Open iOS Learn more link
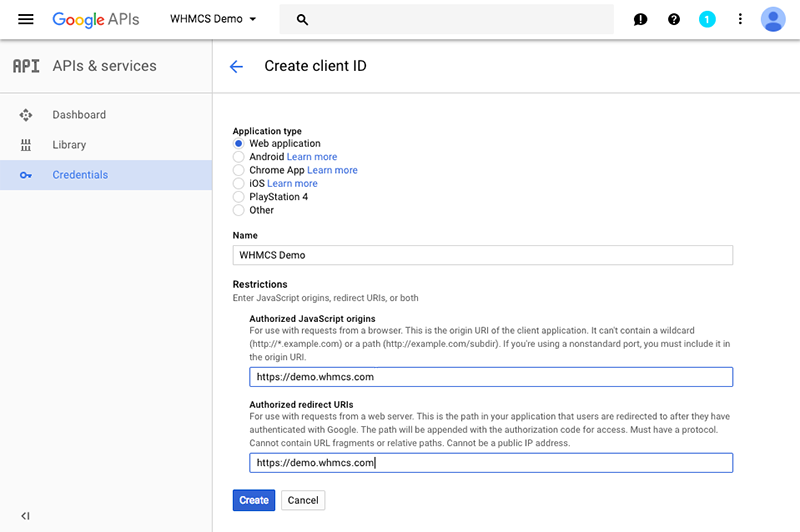The height and width of the screenshot is (532, 800). click(x=292, y=183)
